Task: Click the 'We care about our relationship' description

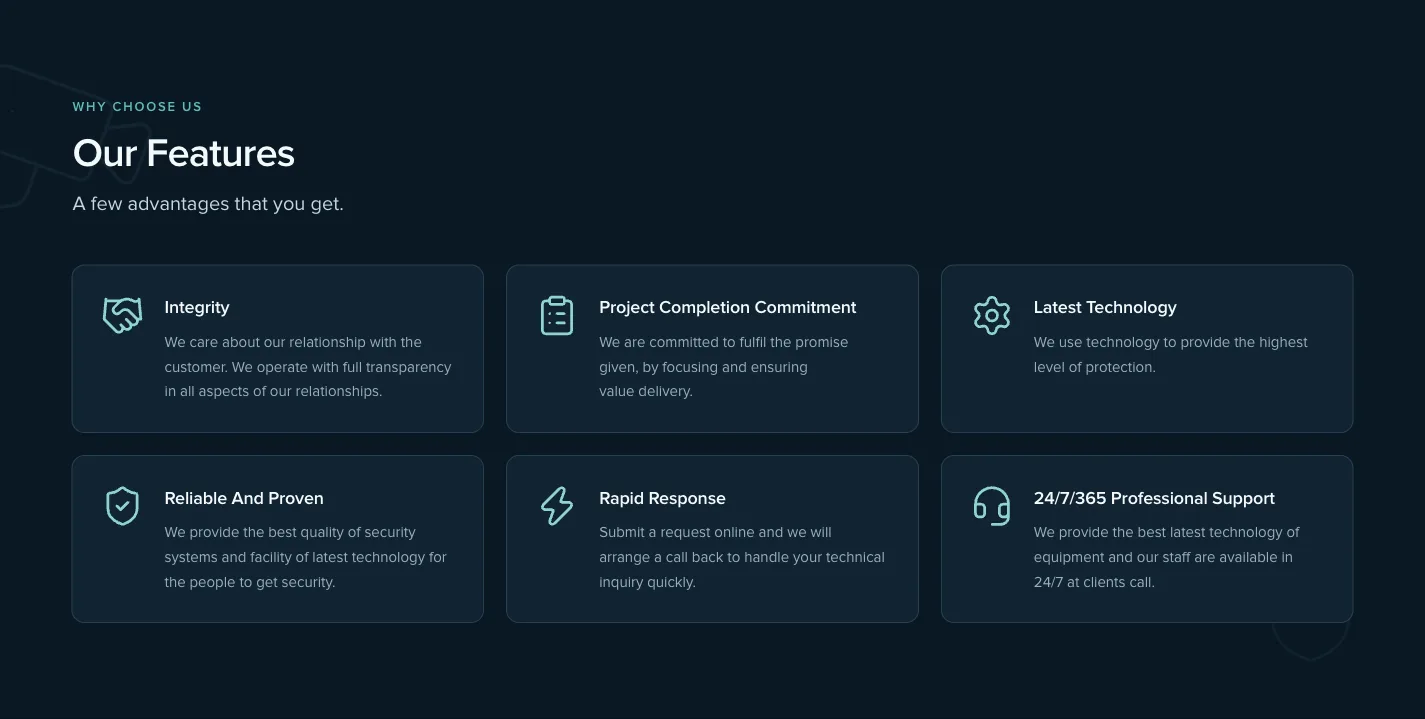Action: tap(308, 367)
